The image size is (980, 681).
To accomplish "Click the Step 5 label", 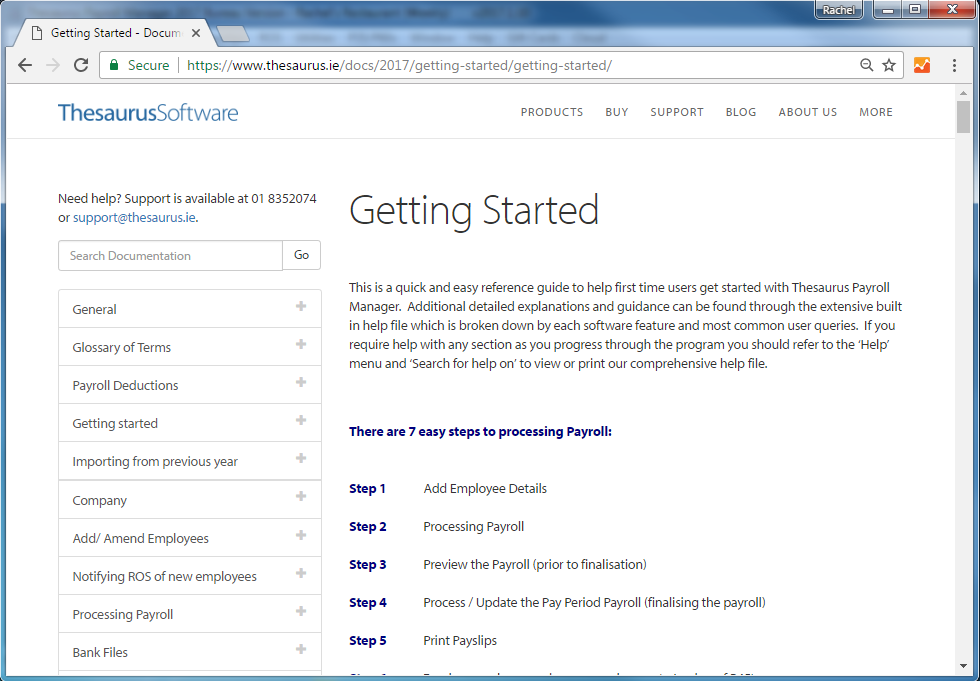I will click(368, 641).
